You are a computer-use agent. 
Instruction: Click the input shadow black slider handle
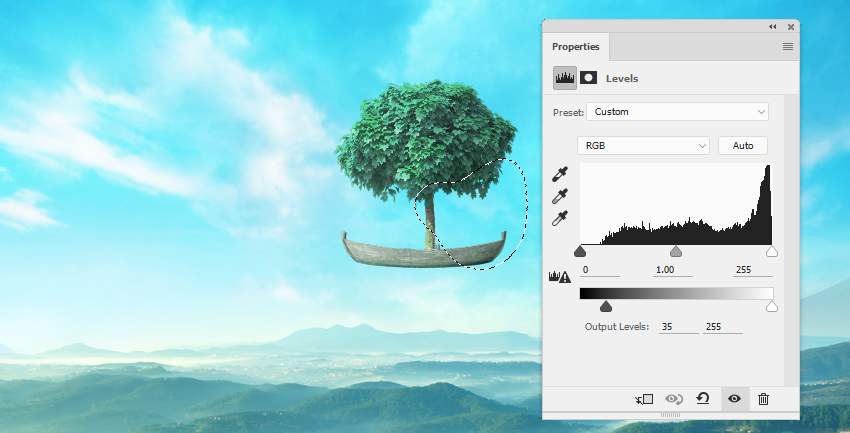coord(580,251)
